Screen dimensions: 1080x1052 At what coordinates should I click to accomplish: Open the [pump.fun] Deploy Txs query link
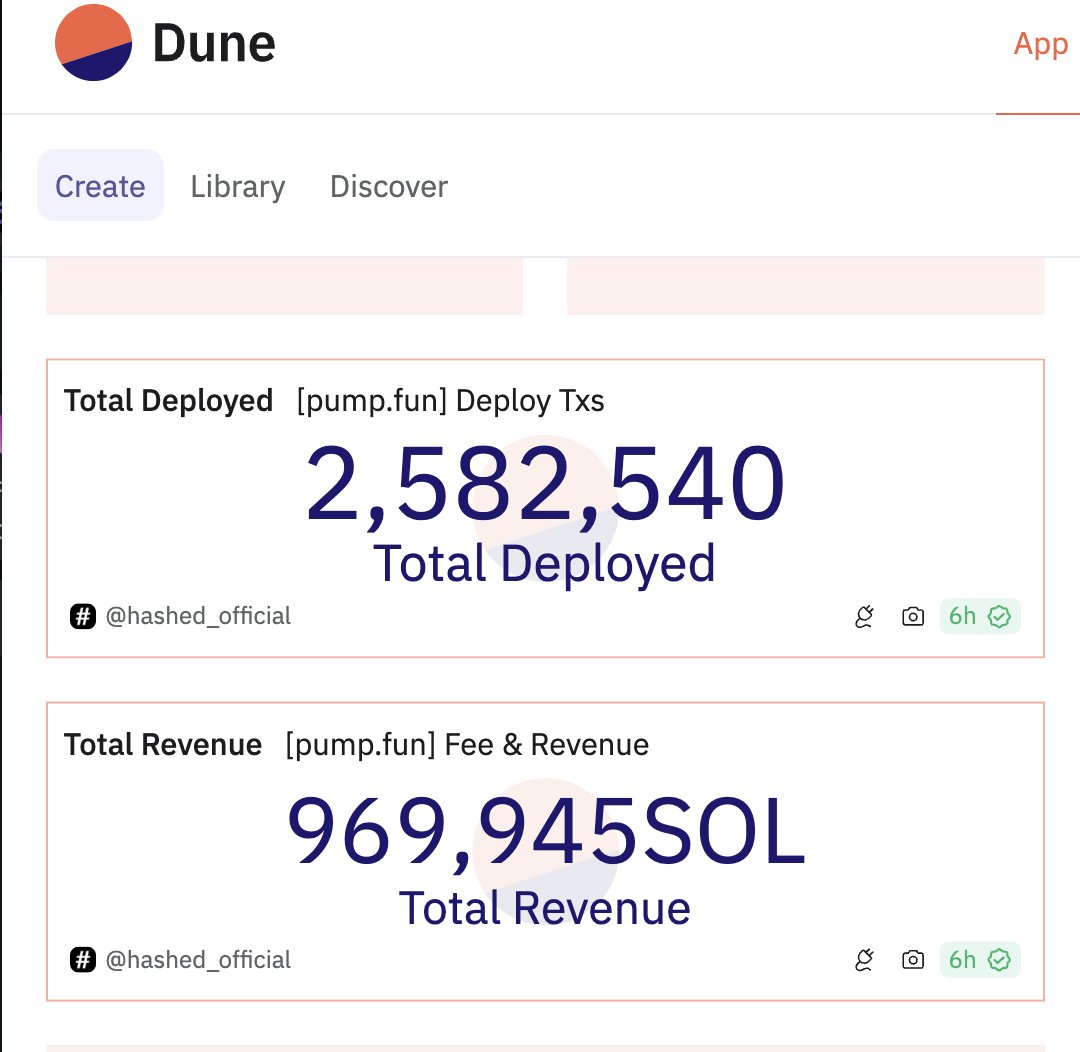click(x=450, y=401)
